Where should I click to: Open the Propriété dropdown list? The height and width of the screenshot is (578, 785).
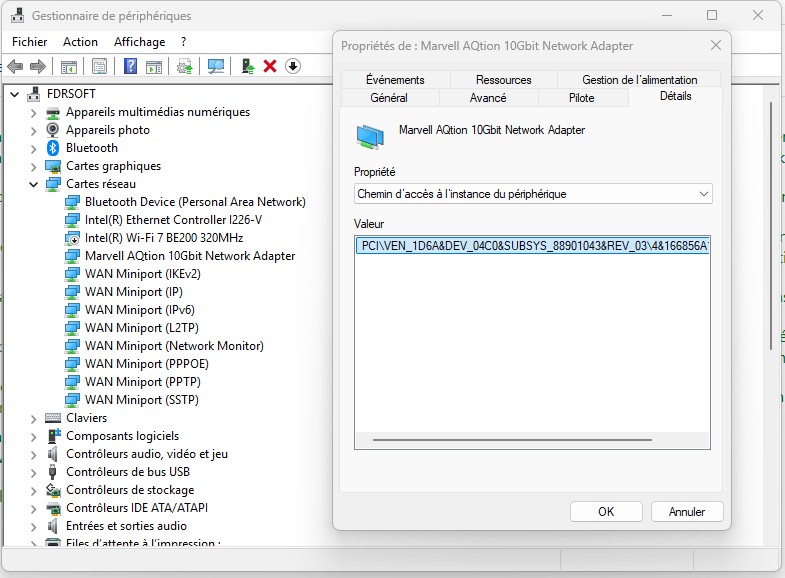click(x=533, y=194)
